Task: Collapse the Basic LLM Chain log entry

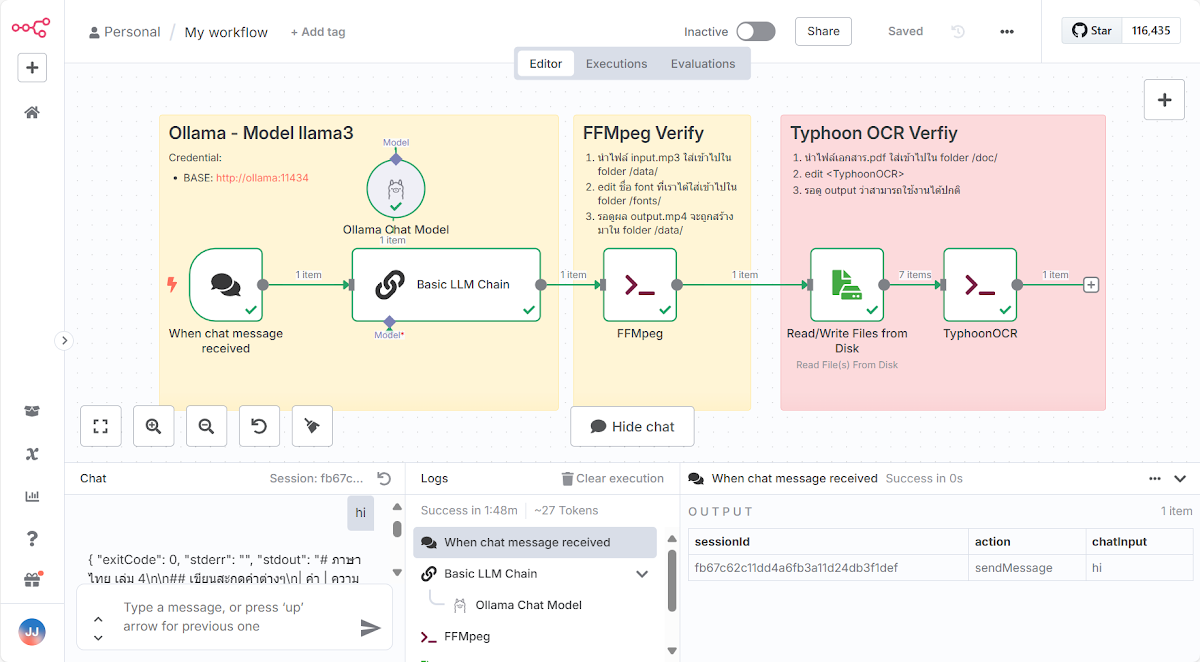Action: [x=642, y=574]
